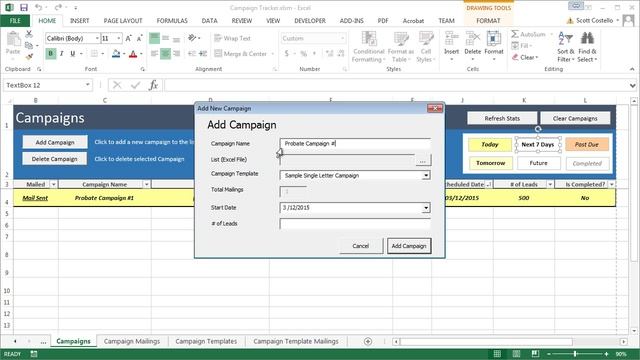Toggle Underline formatting

click(x=73, y=53)
